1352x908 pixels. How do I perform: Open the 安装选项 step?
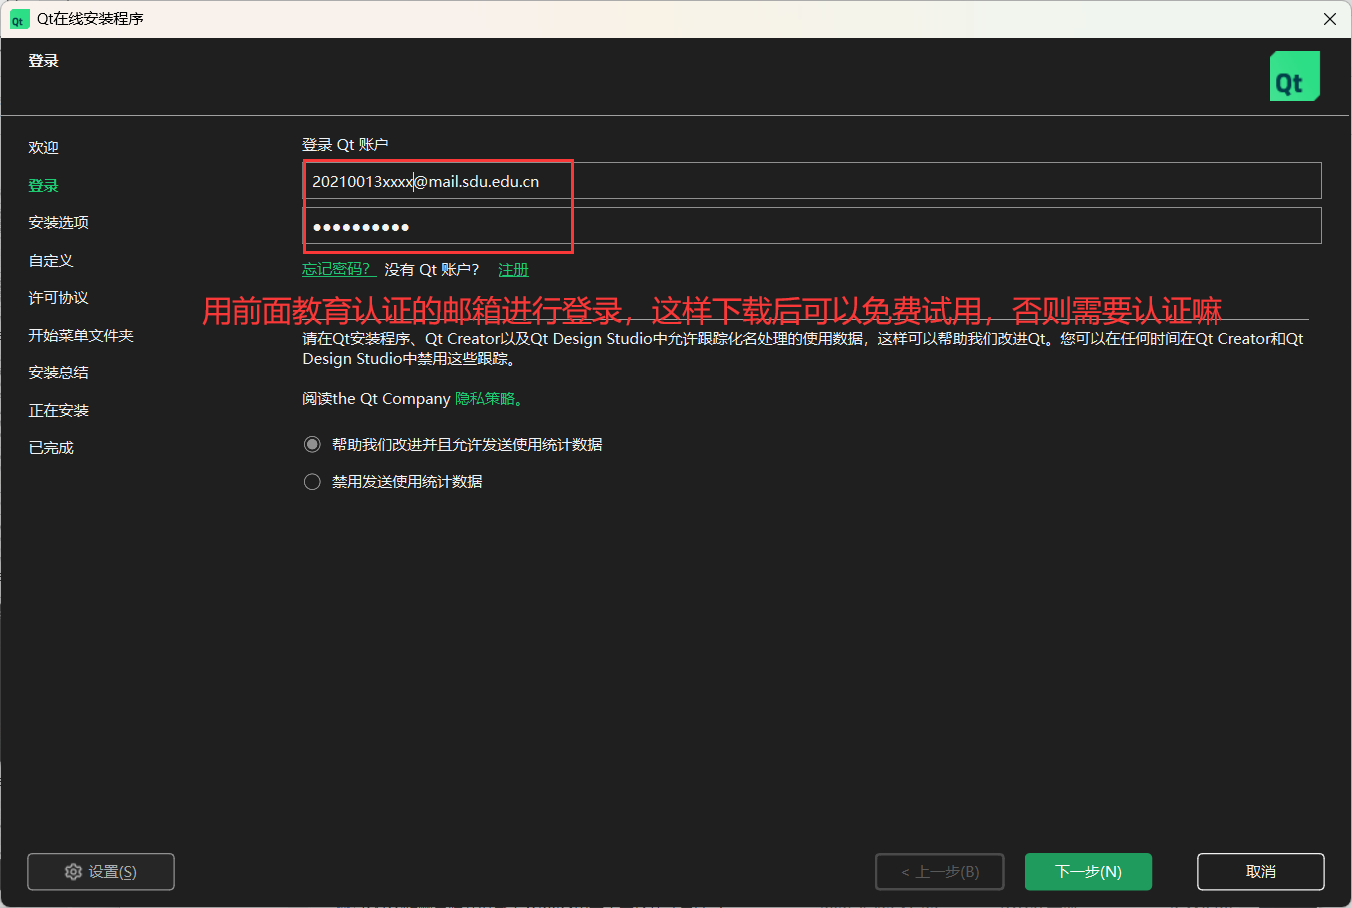(x=56, y=222)
